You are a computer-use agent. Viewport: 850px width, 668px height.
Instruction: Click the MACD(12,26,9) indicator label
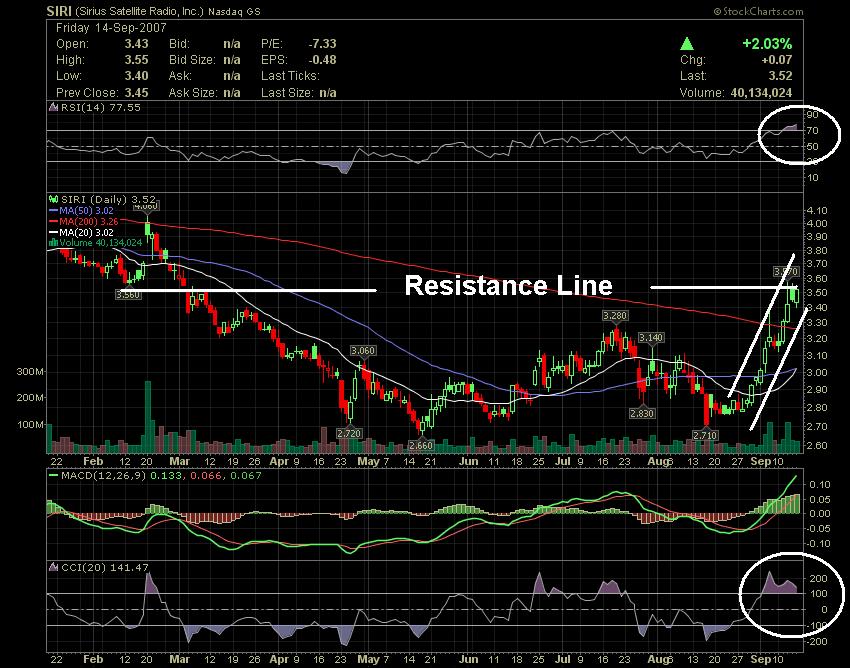pos(104,476)
